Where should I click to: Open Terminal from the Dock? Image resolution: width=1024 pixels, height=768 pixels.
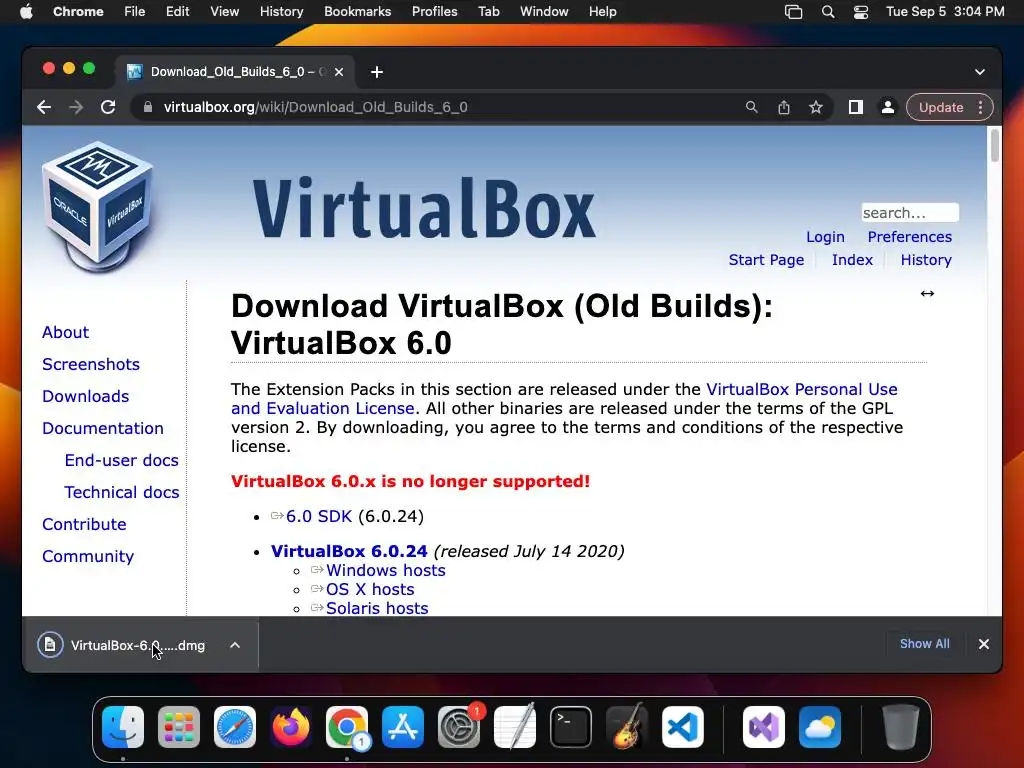pyautogui.click(x=571, y=727)
